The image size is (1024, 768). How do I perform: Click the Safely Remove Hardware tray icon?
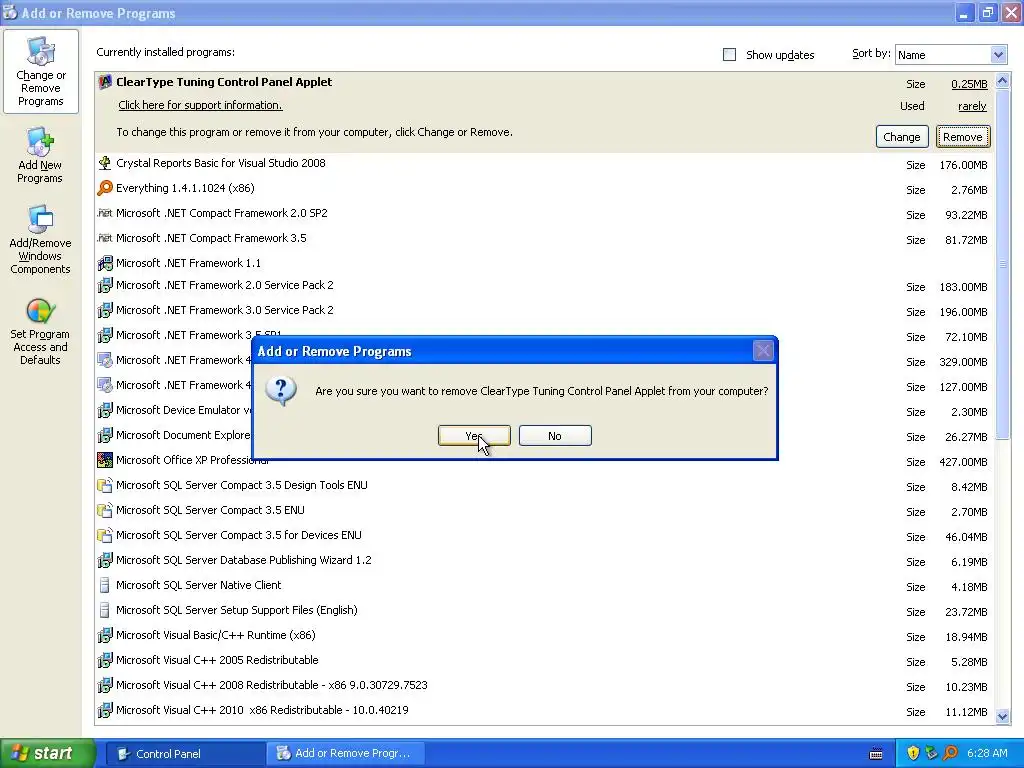[931, 753]
